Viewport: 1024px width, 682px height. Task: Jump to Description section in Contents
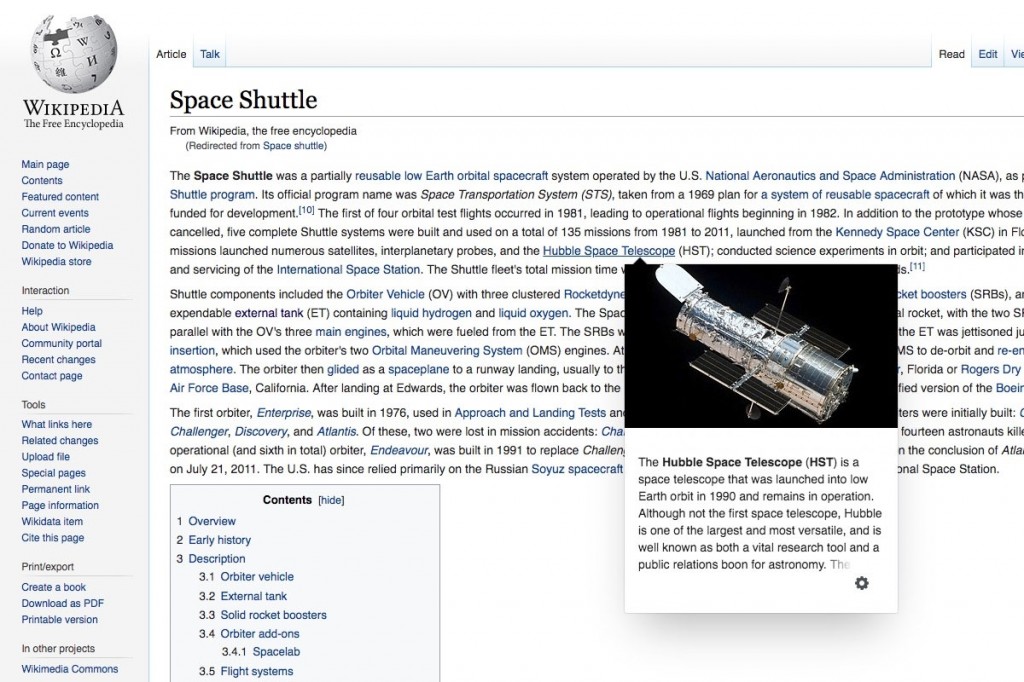tap(217, 559)
